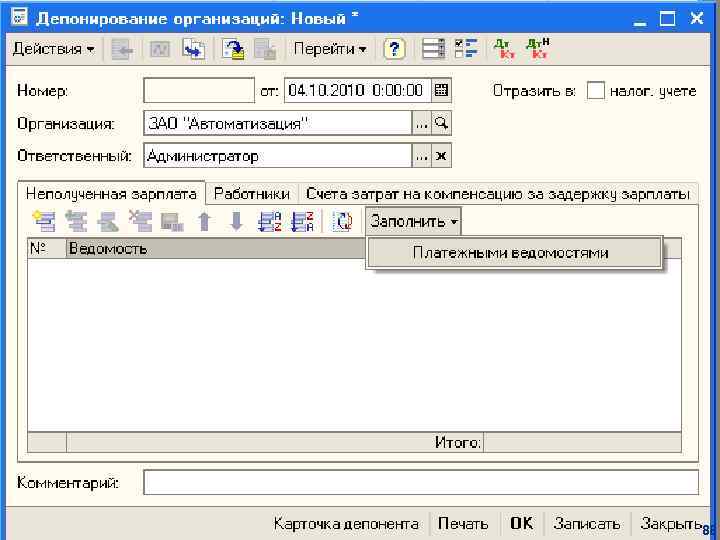The image size is (720, 540).
Task: Click the Печать button
Action: click(462, 523)
